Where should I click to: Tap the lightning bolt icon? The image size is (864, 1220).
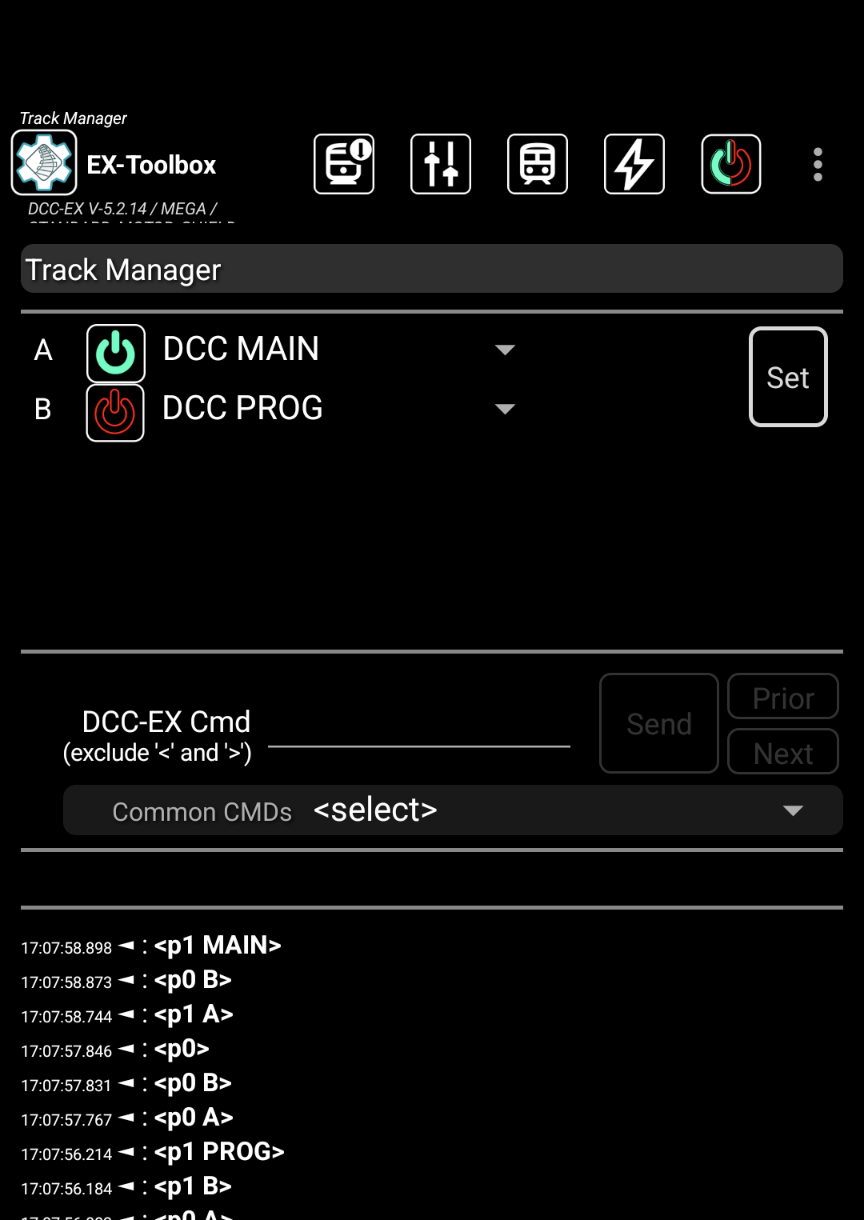(x=634, y=164)
